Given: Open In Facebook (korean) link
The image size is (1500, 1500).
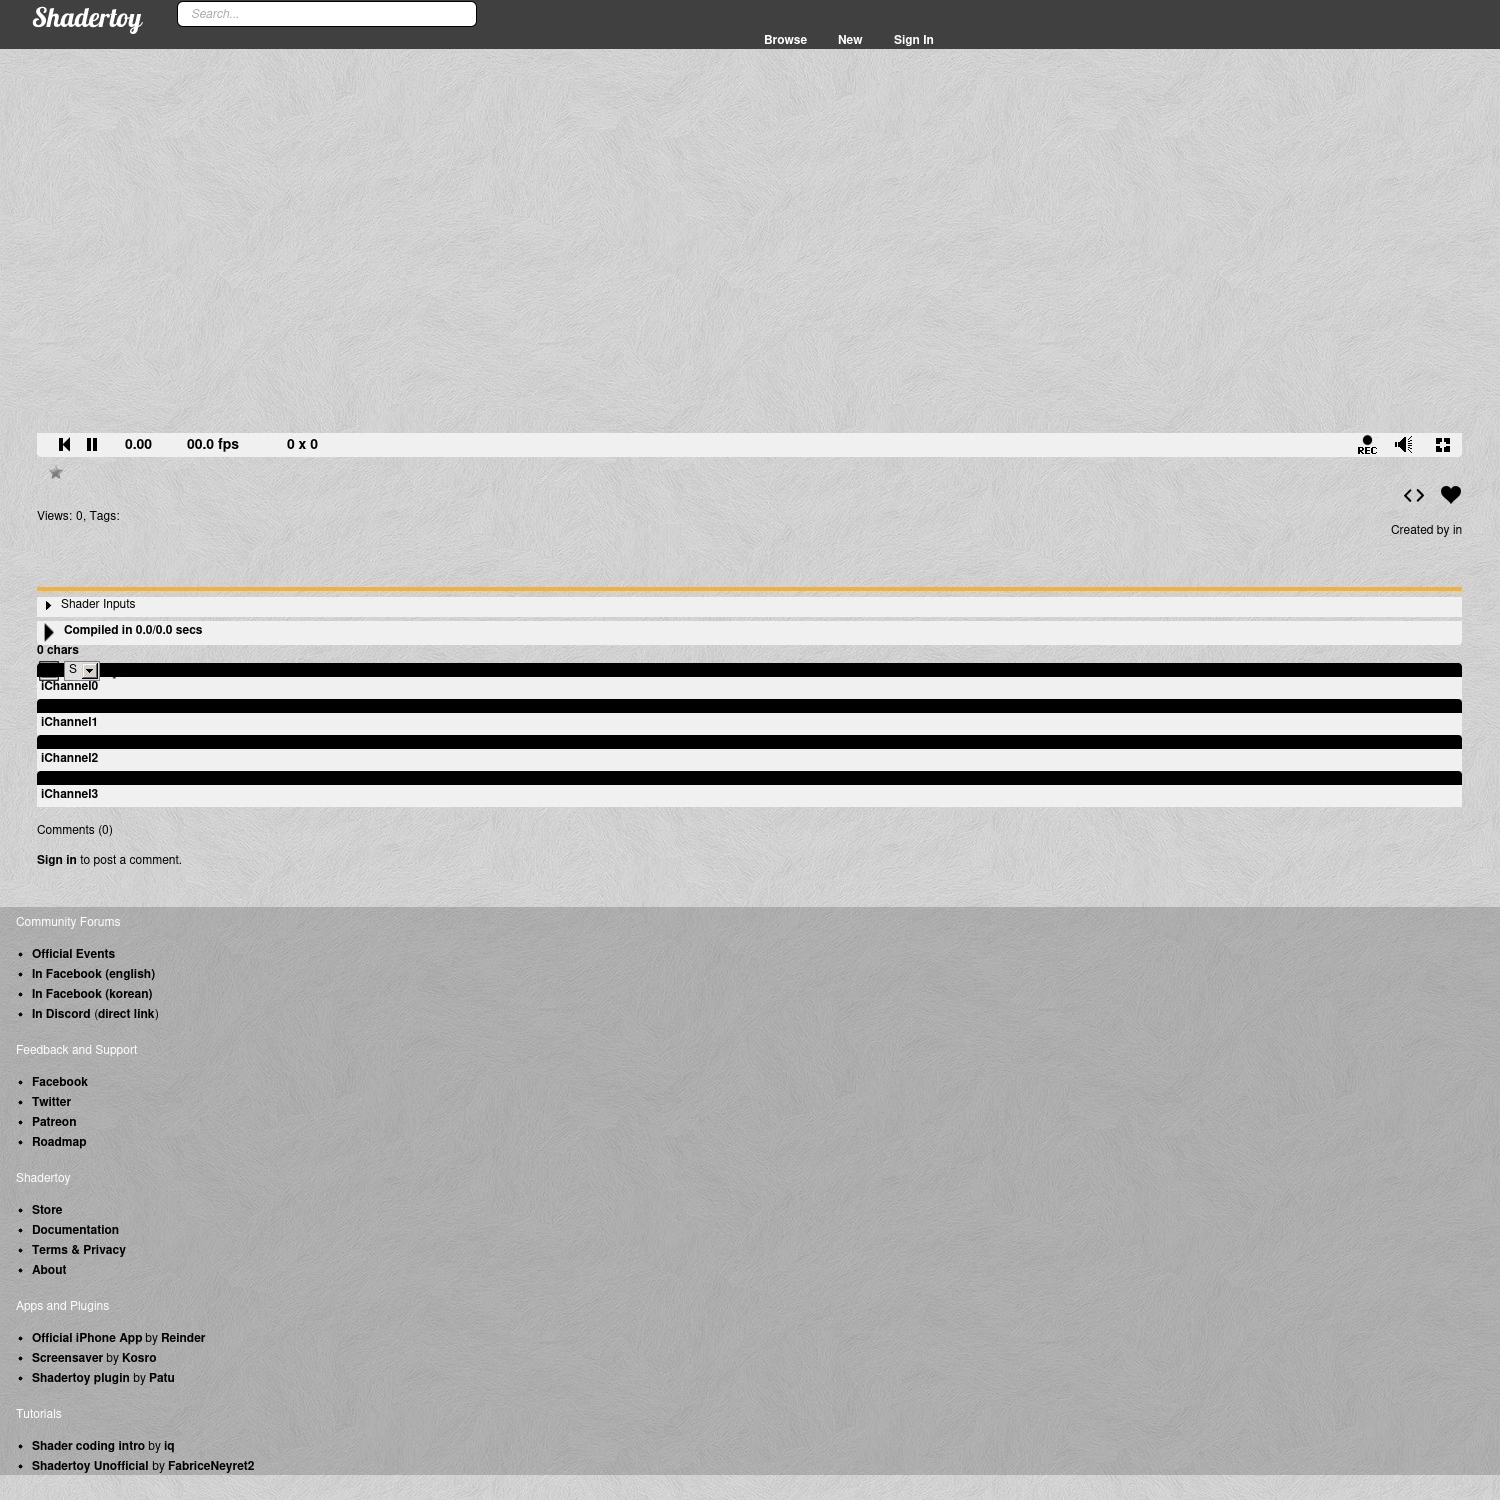Looking at the screenshot, I should tap(92, 994).
